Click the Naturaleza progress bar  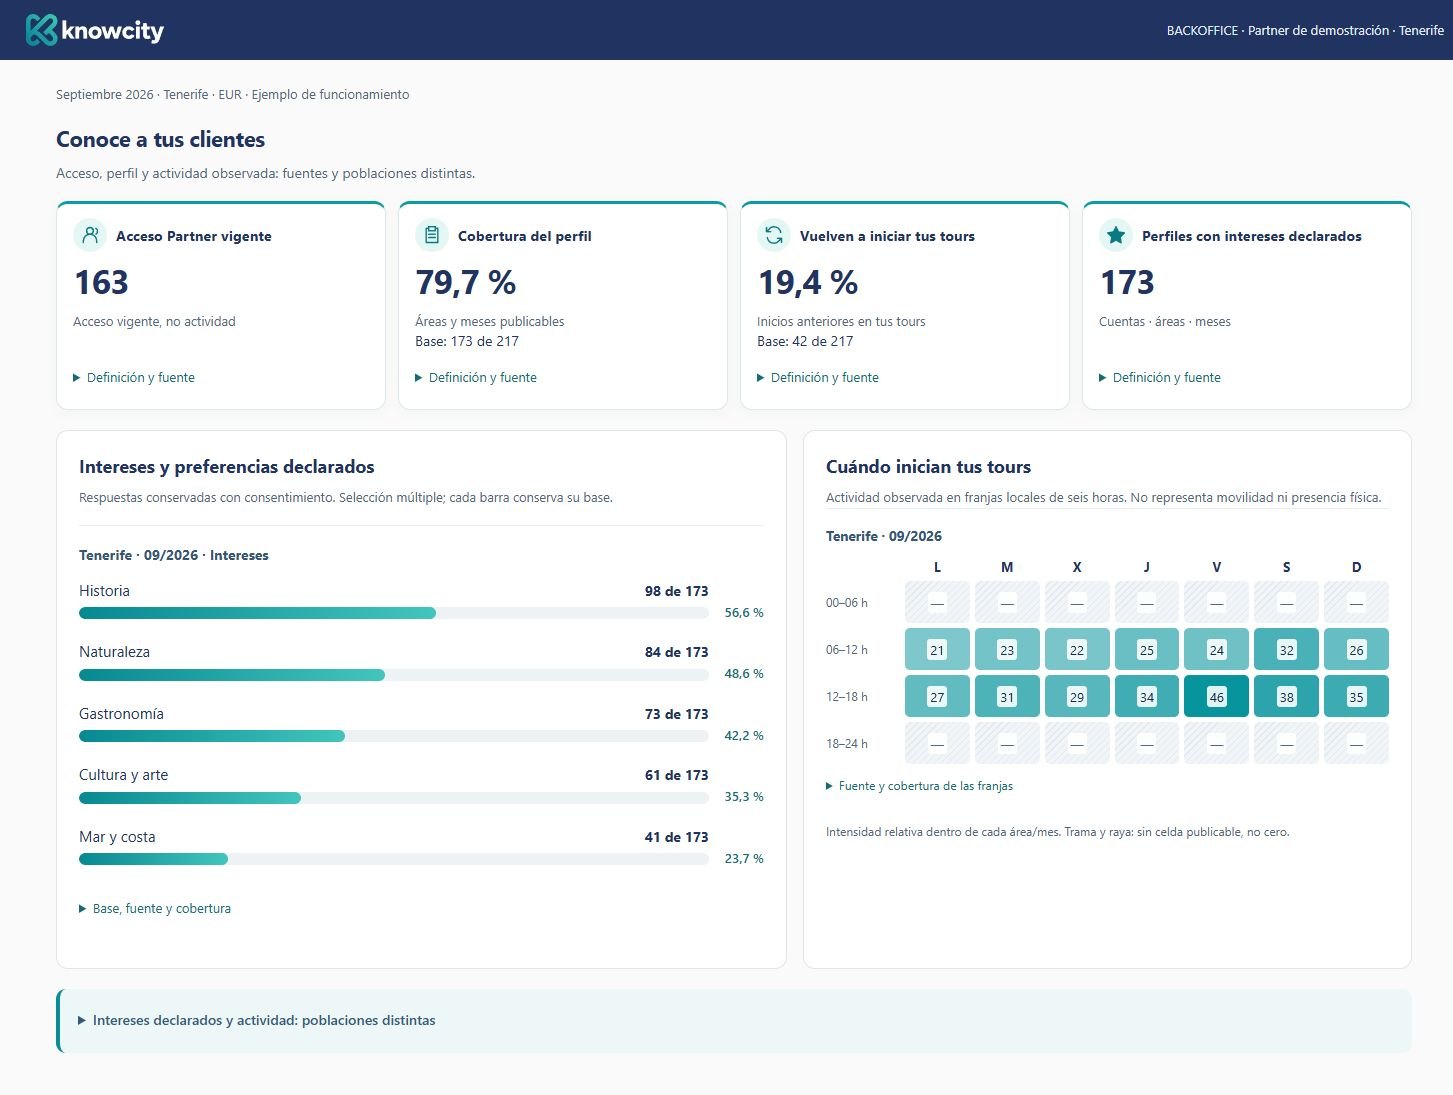tap(394, 675)
